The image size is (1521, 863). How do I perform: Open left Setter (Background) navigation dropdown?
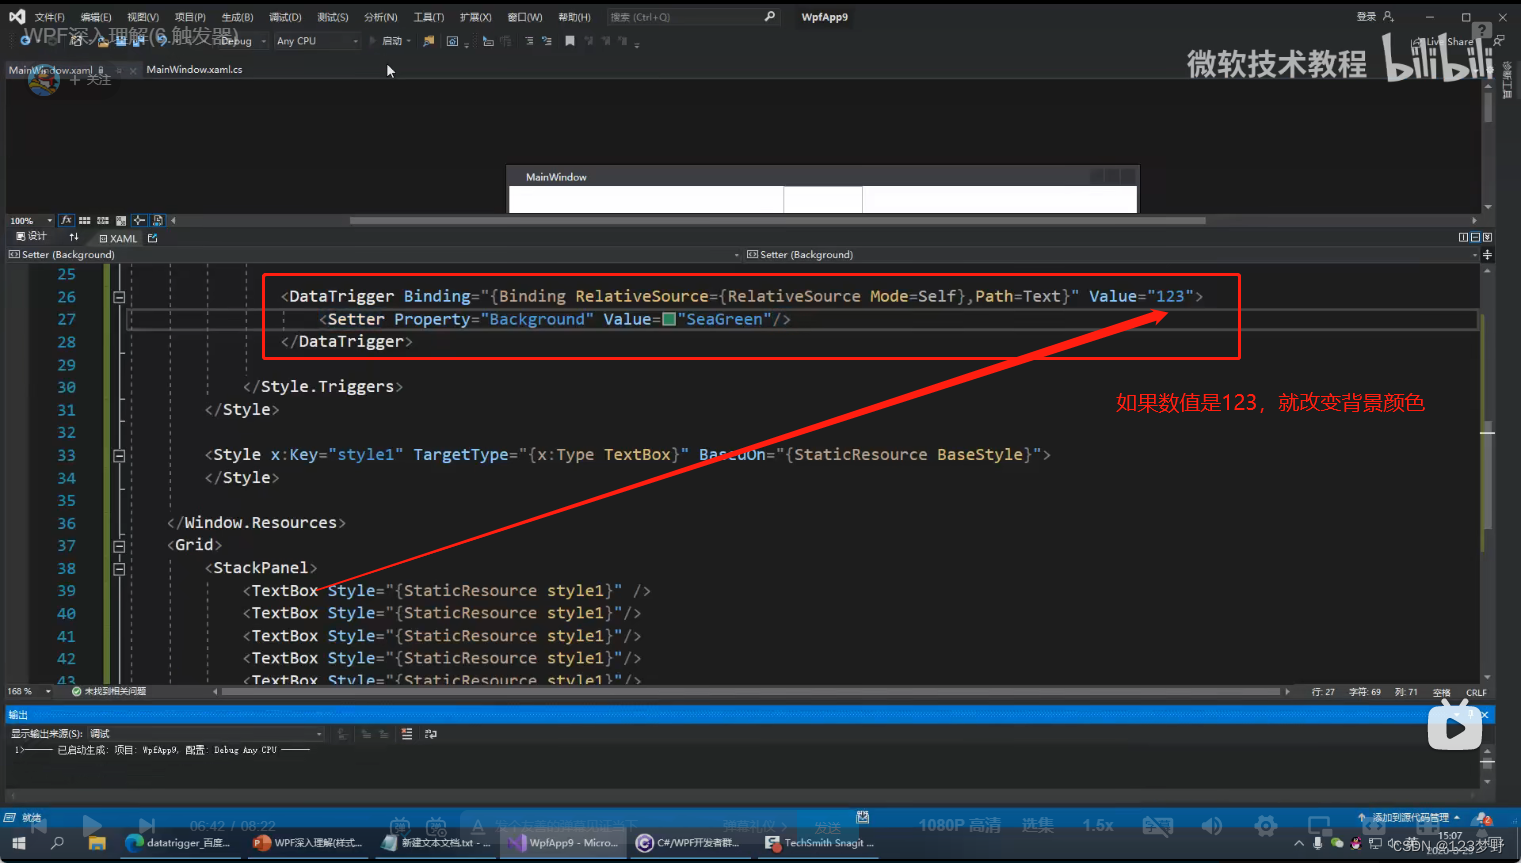tap(373, 255)
